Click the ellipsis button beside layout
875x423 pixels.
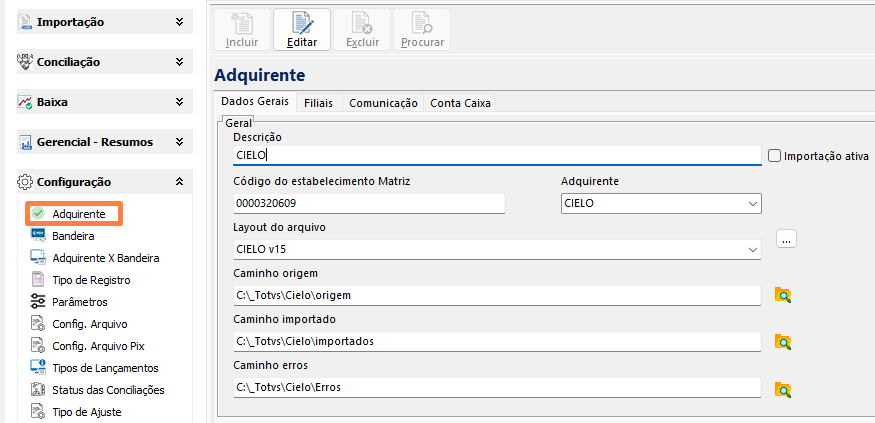click(x=786, y=239)
